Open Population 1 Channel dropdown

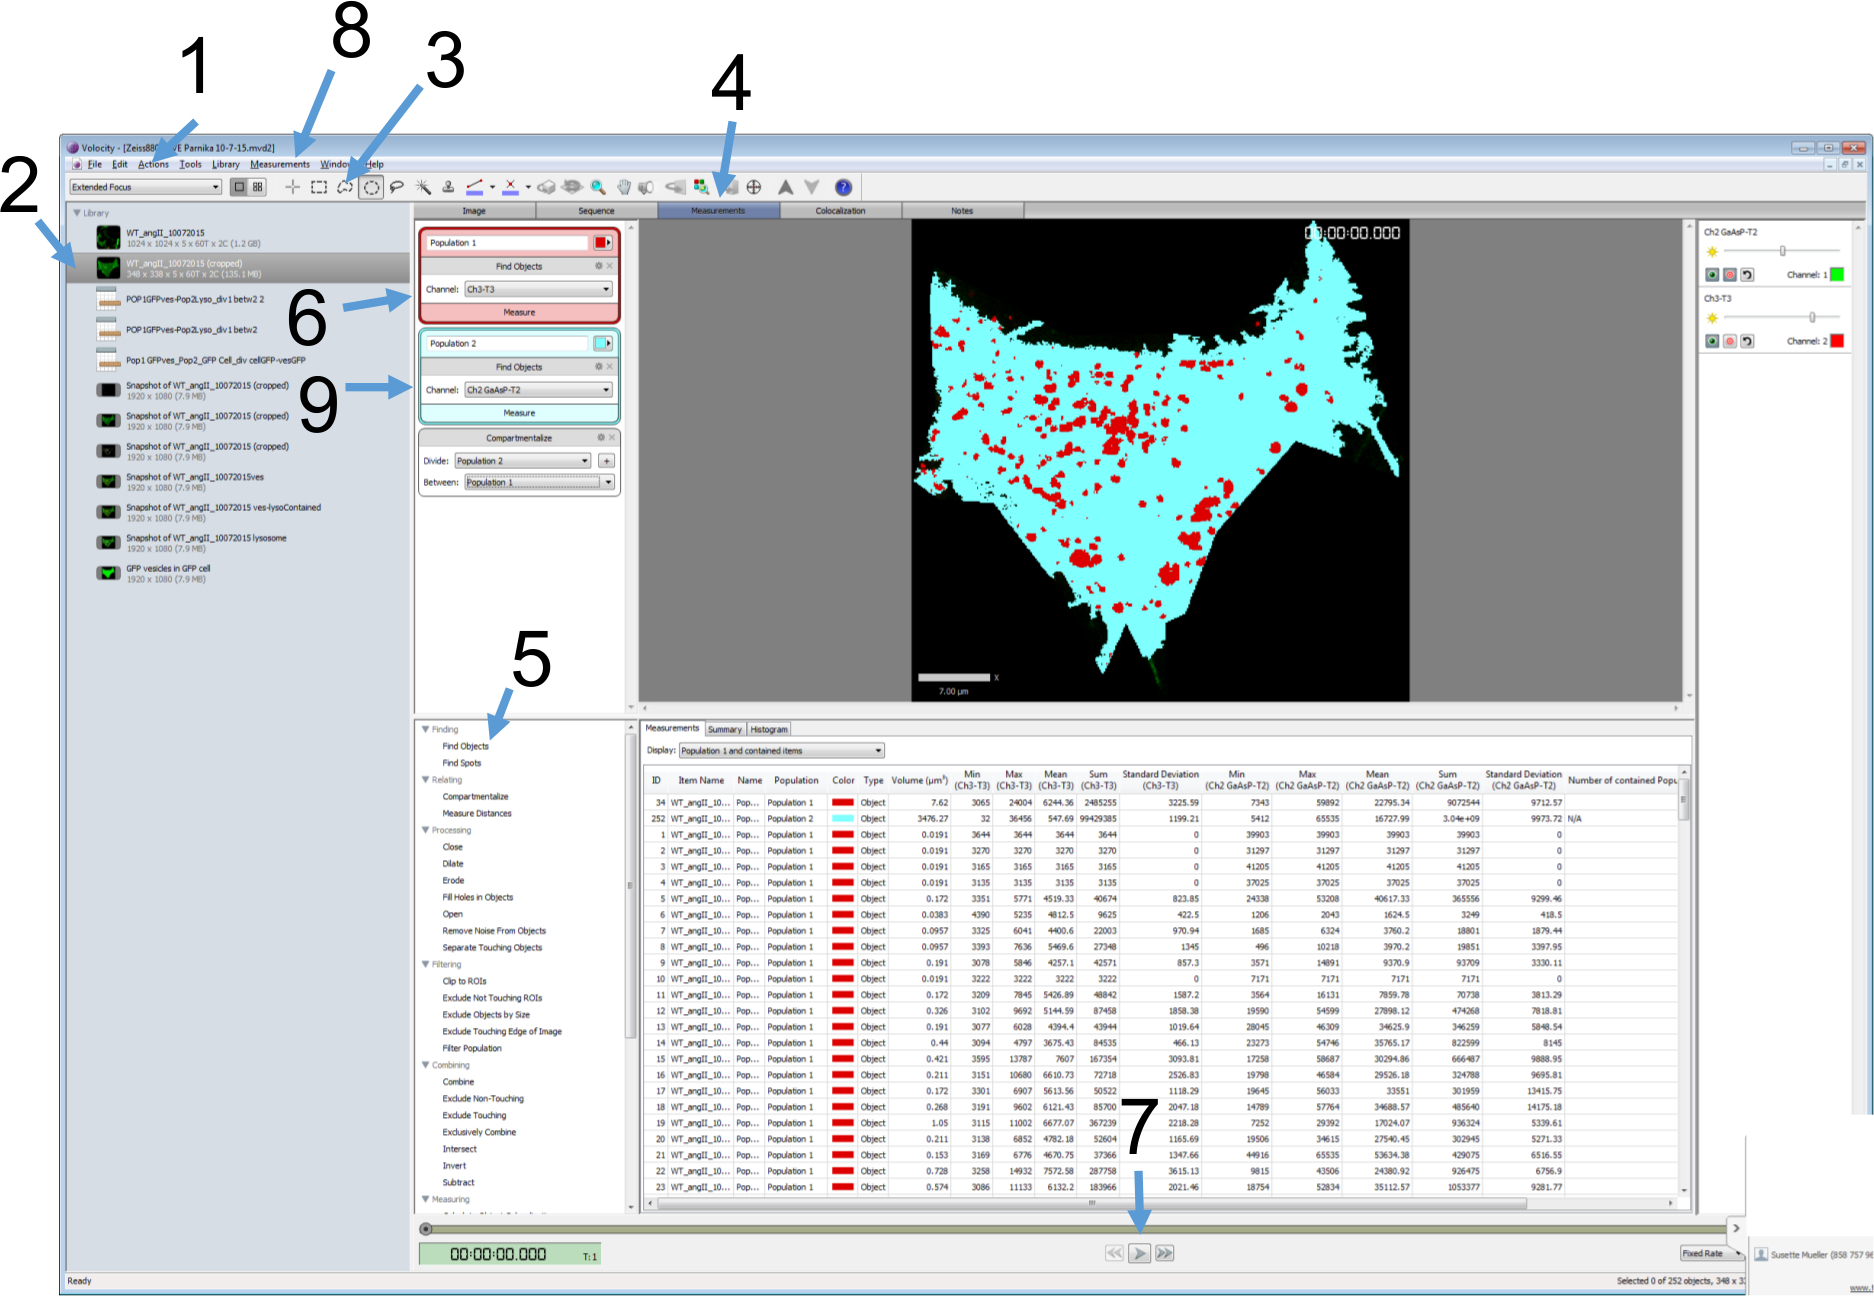(538, 289)
